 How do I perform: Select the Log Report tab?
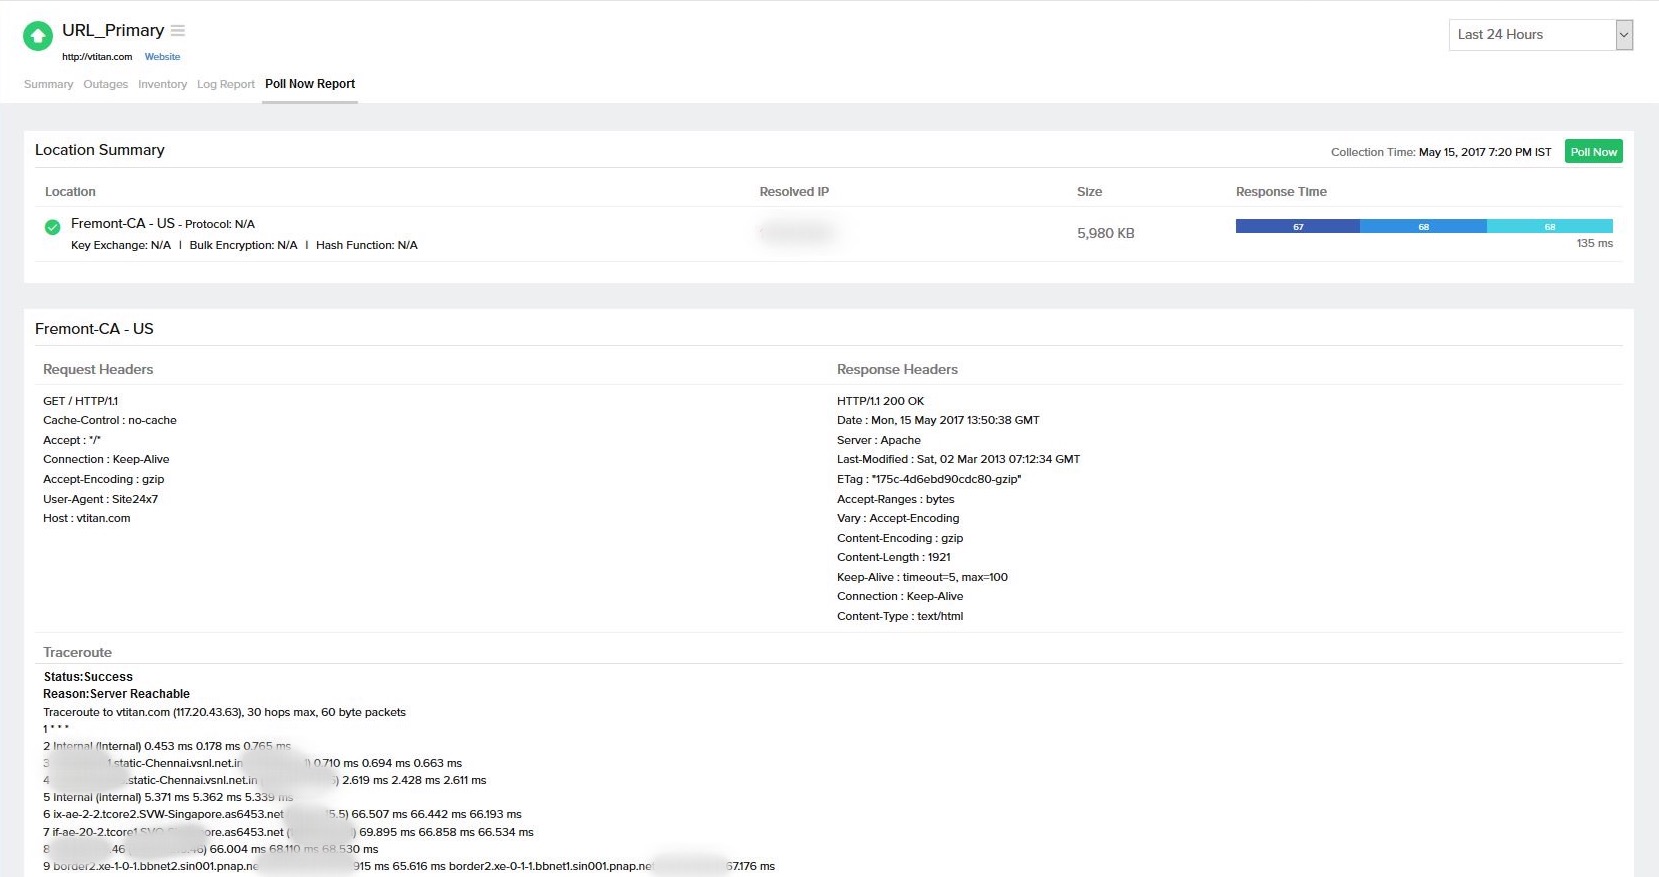(x=225, y=84)
